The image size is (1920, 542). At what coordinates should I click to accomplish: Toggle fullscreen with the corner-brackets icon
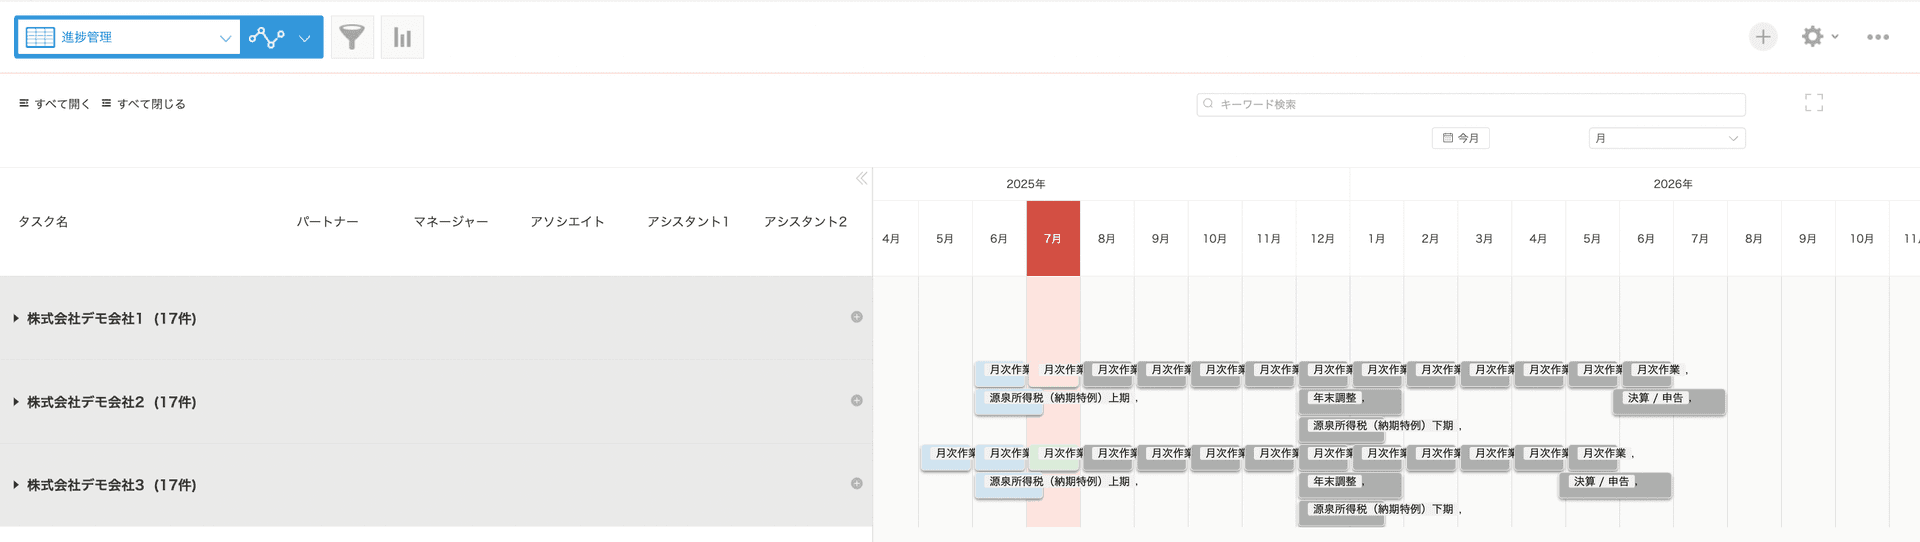(1814, 102)
